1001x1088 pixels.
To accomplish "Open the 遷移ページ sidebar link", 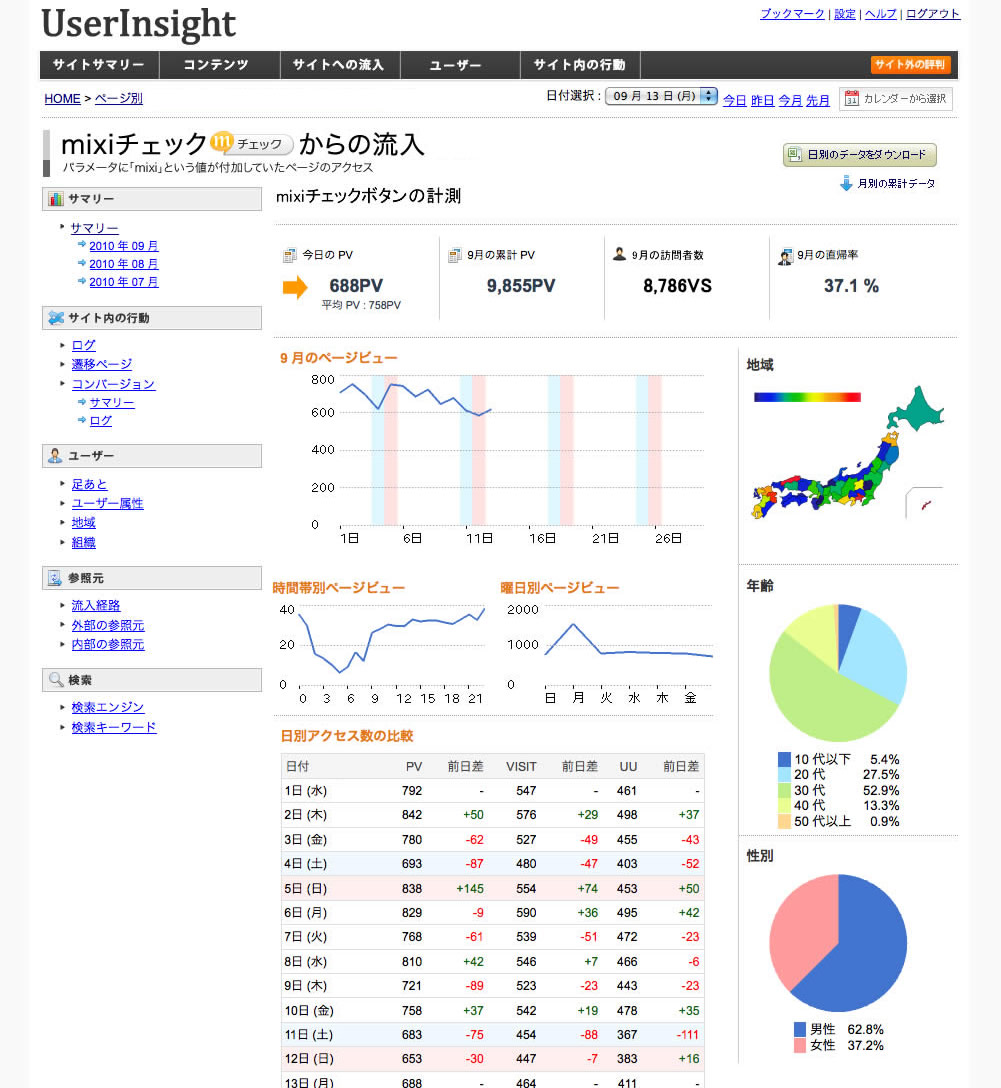I will tap(102, 364).
